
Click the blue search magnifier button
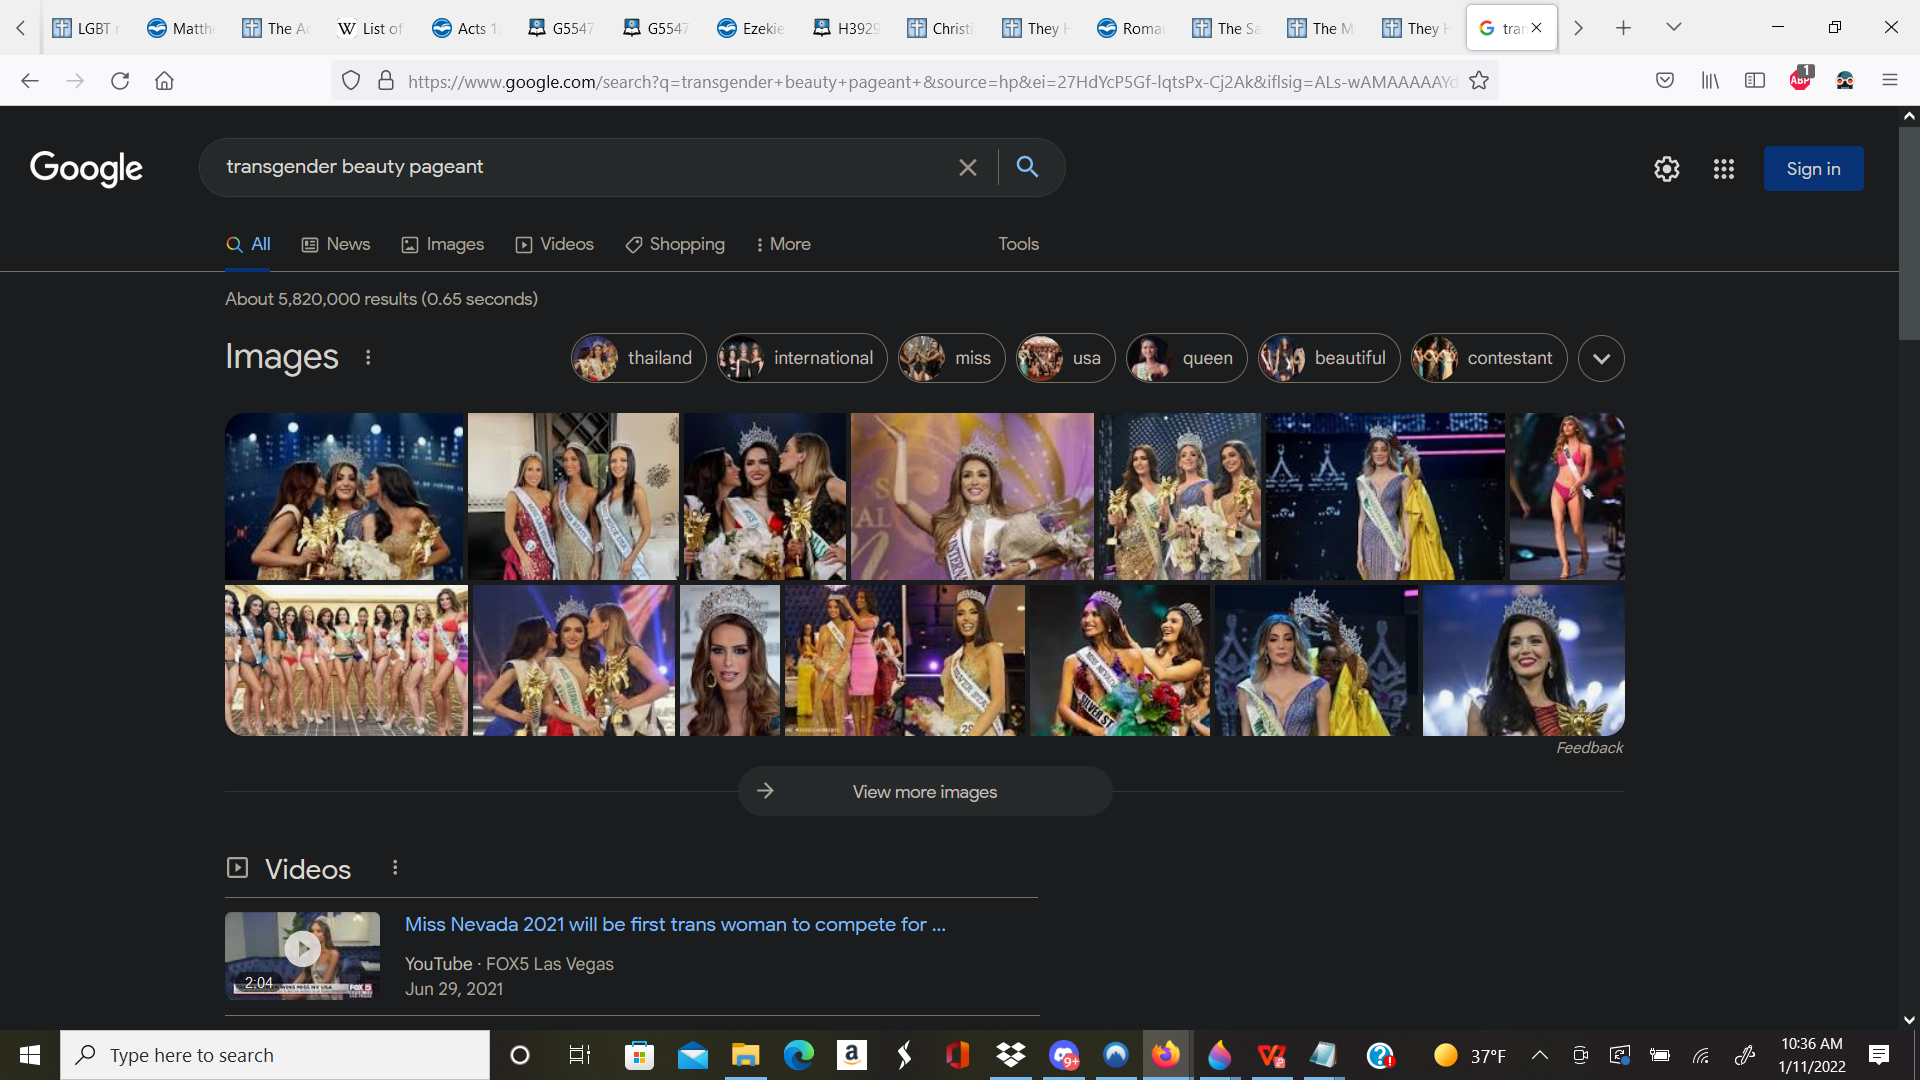[1027, 166]
